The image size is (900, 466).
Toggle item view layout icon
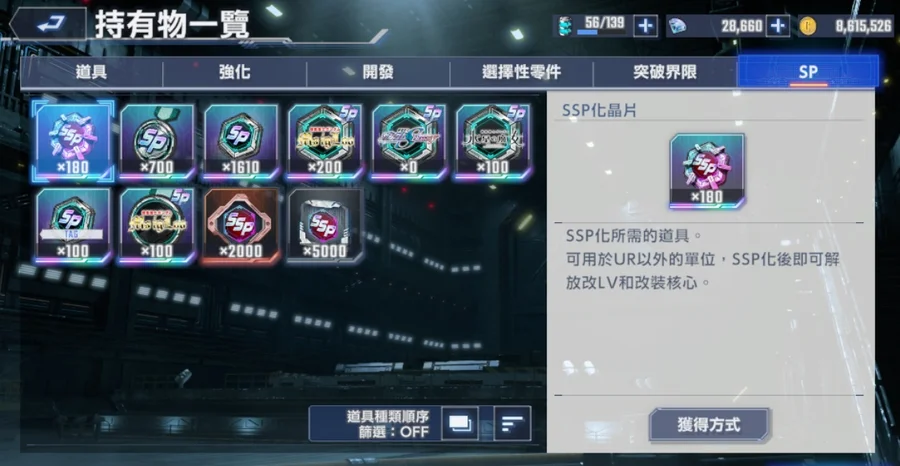(x=460, y=424)
